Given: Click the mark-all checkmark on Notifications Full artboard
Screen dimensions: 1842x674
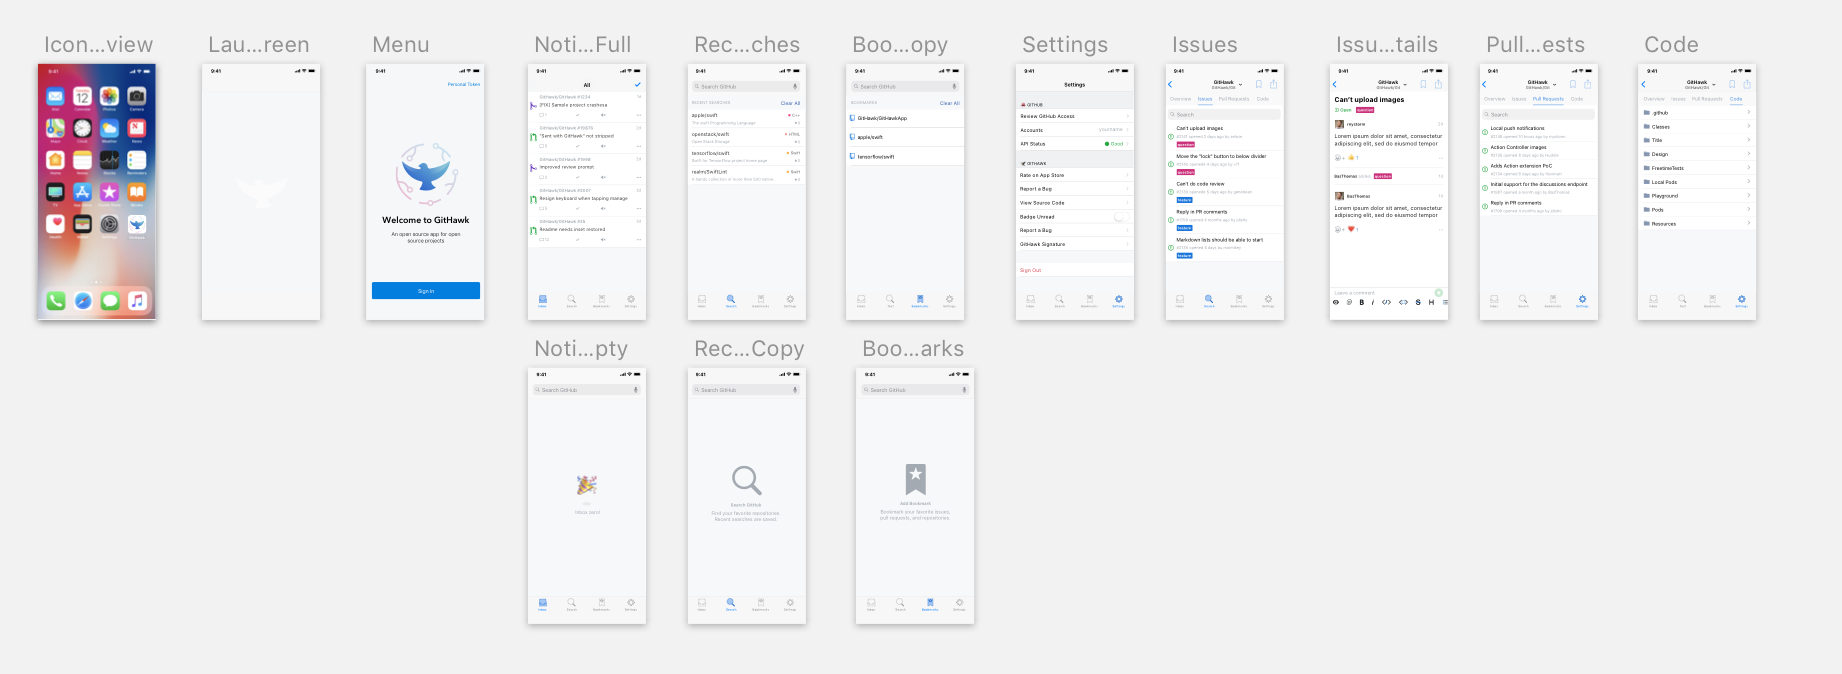Looking at the screenshot, I should coord(637,85).
